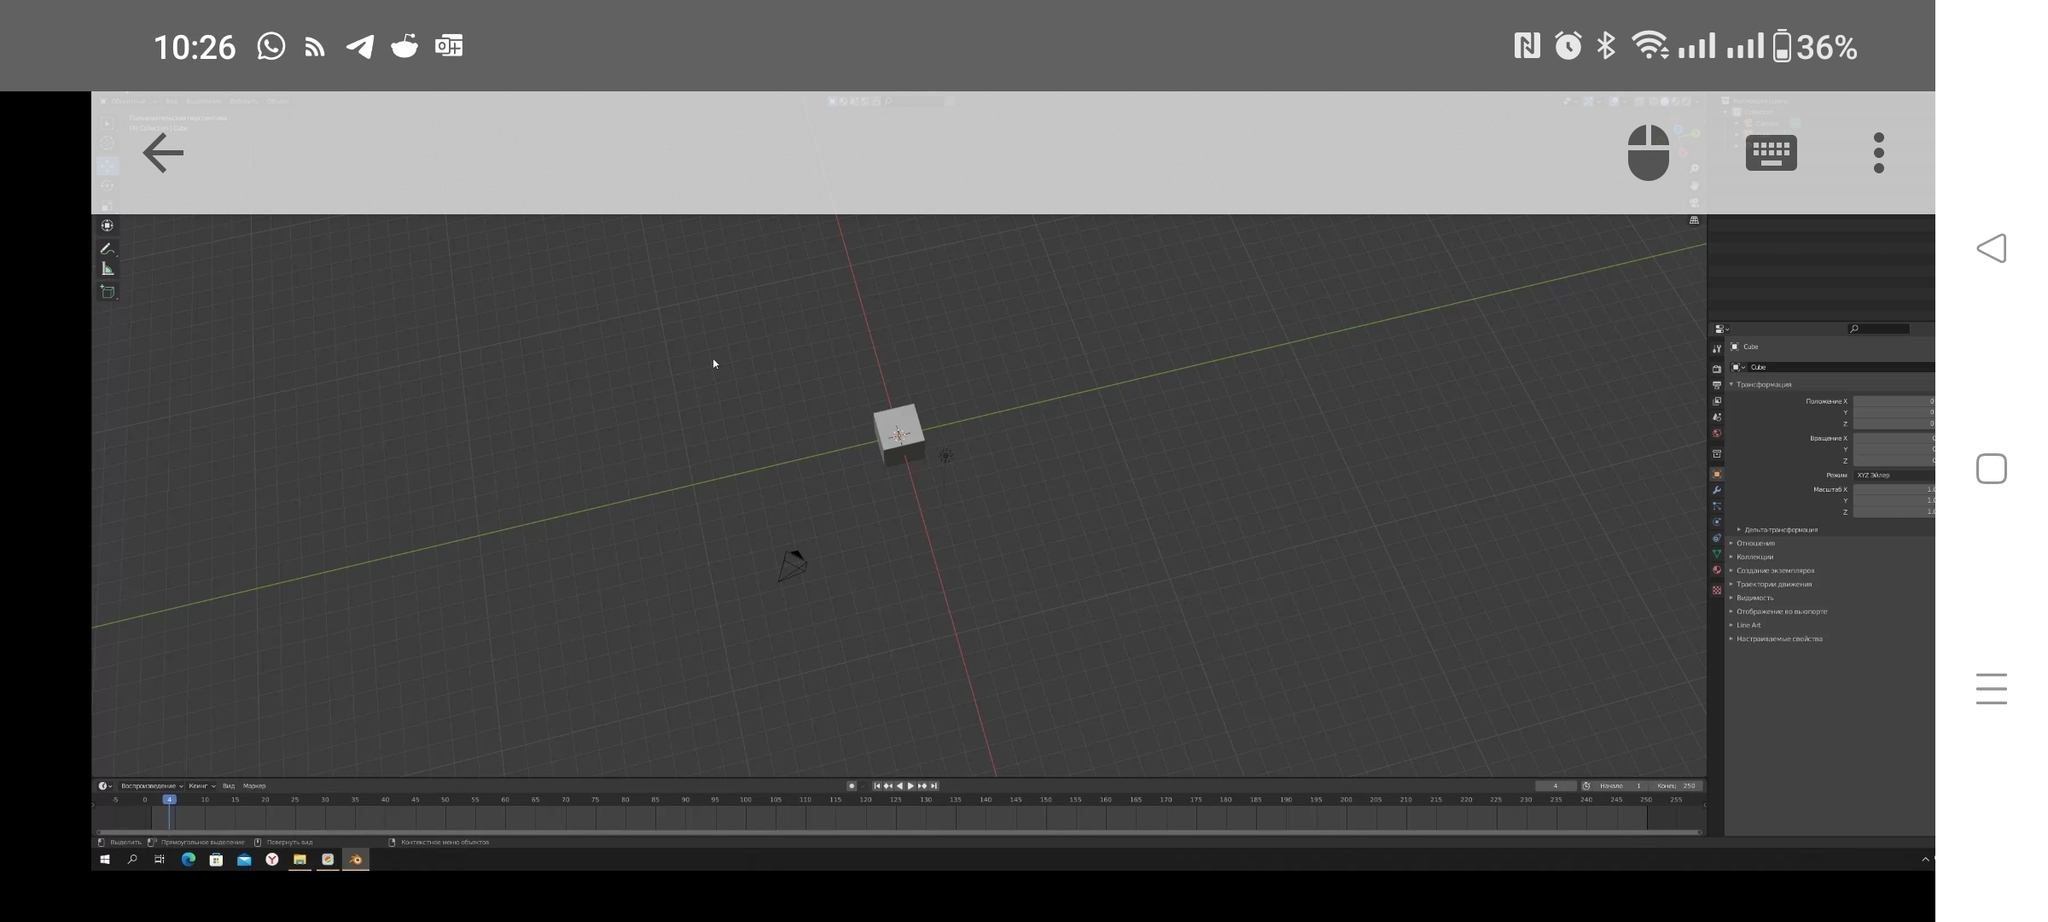The height and width of the screenshot is (922, 2048).
Task: Open the Object properties tab
Action: tap(1717, 474)
